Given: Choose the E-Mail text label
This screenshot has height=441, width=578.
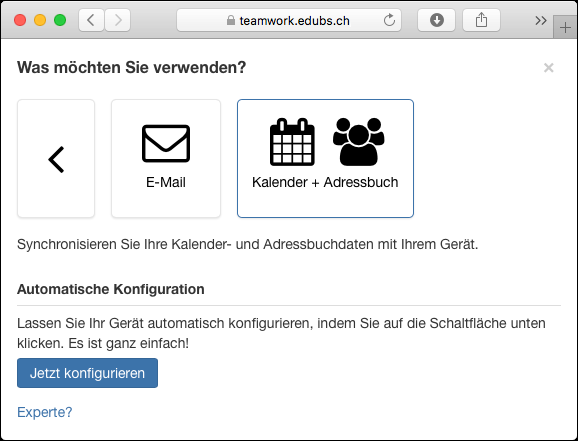Looking at the screenshot, I should [x=166, y=182].
